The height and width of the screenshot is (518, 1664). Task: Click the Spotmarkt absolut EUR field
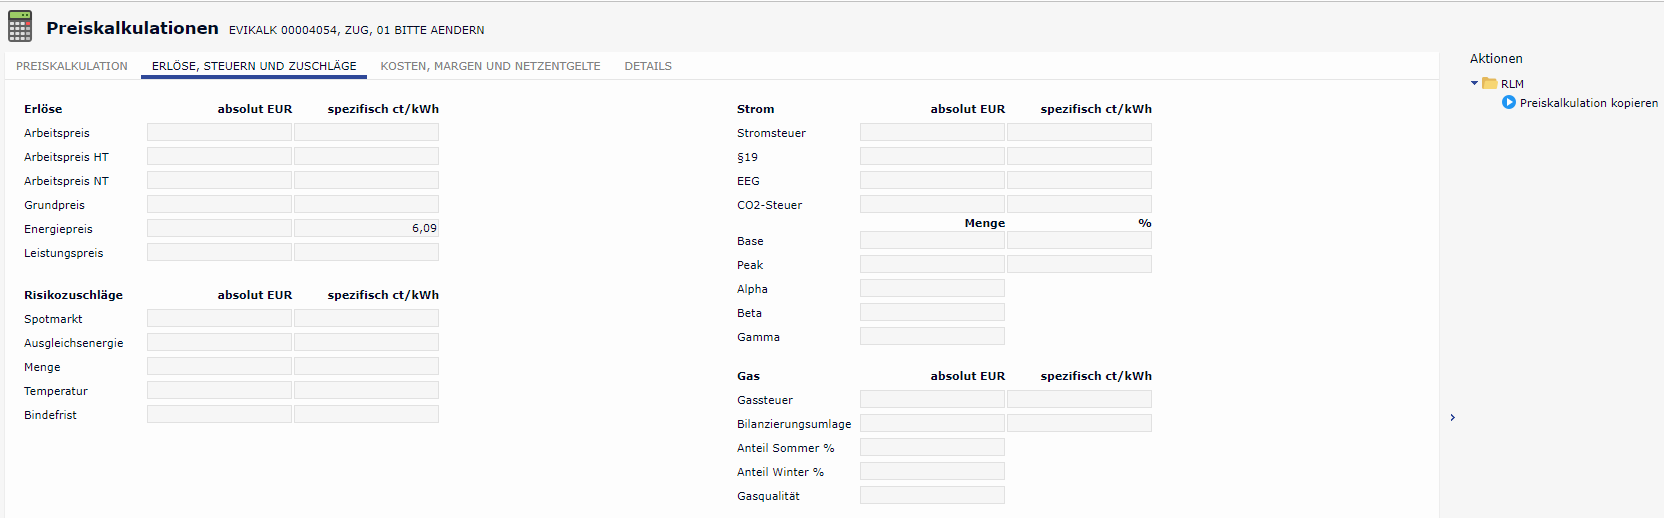tap(219, 319)
